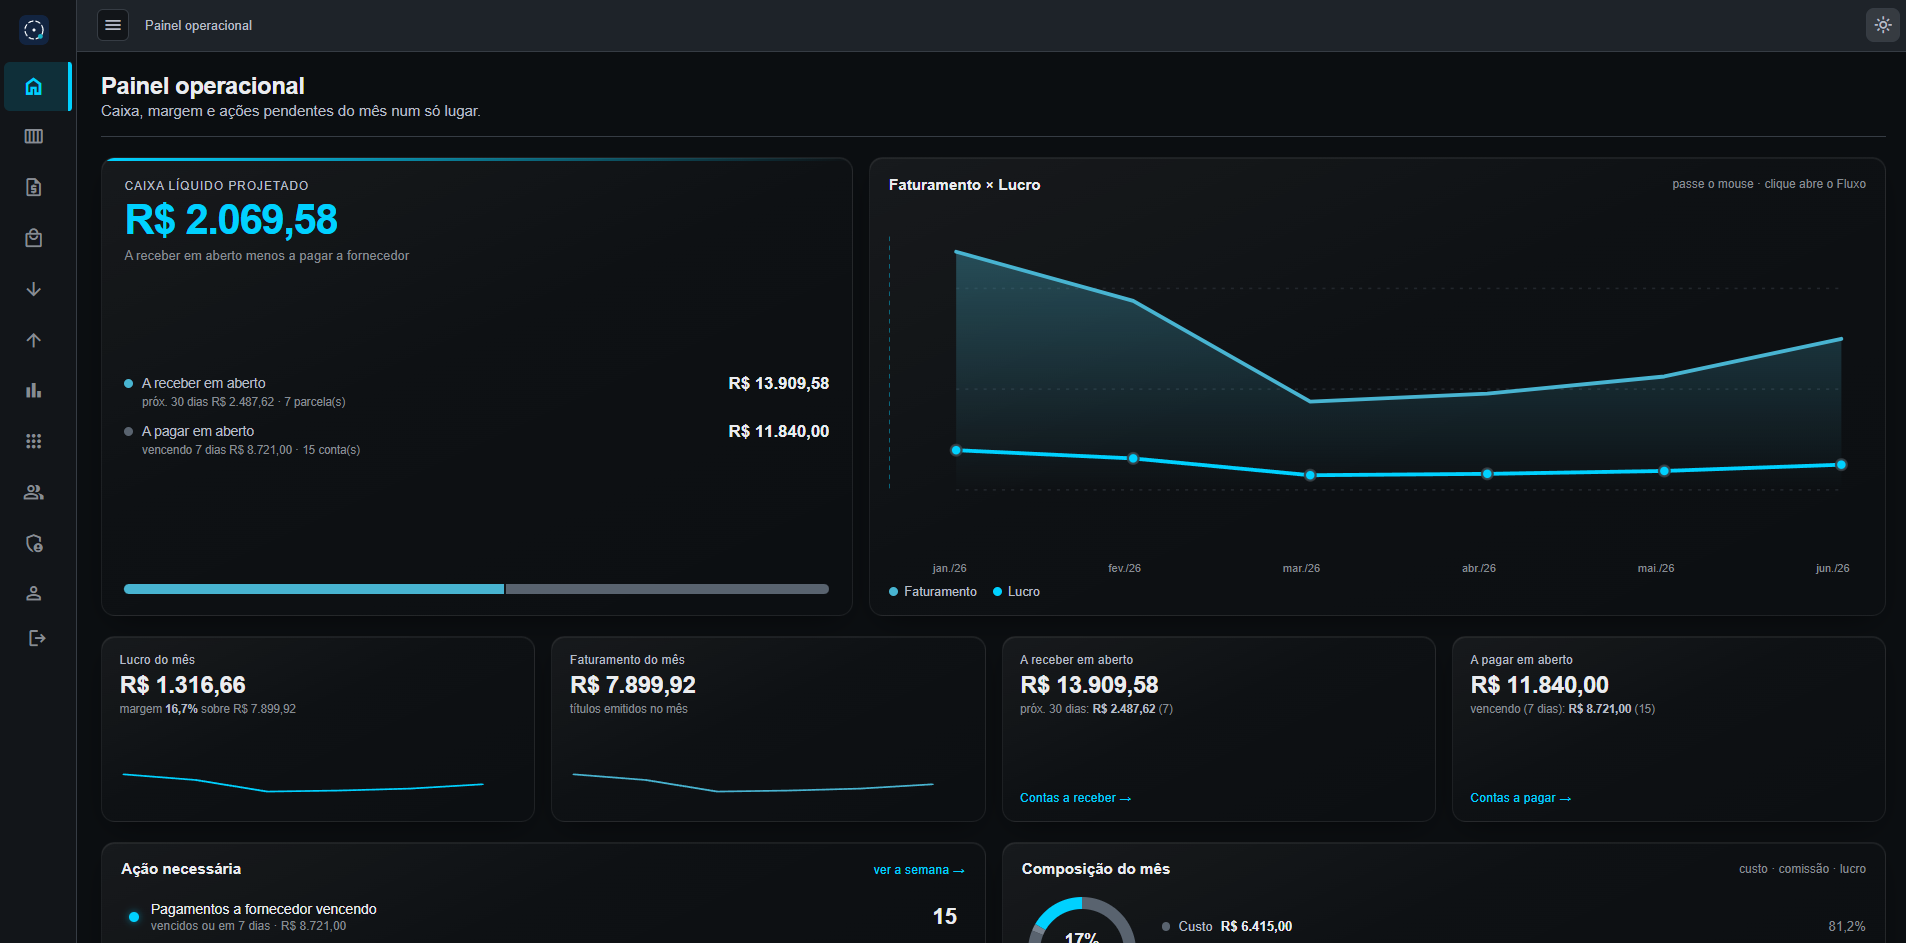This screenshot has width=1906, height=943.
Task: Click the Lucro legend item
Action: point(1016,592)
